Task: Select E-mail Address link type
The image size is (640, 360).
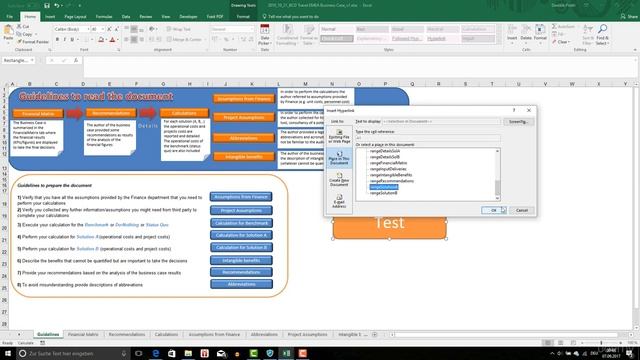Action: pyautogui.click(x=339, y=201)
